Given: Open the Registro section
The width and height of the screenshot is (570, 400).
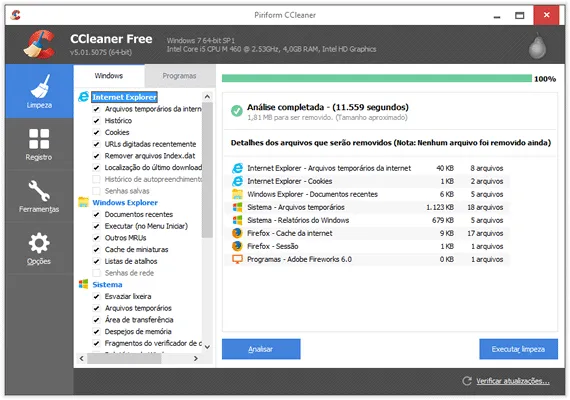Looking at the screenshot, I should 39,144.
